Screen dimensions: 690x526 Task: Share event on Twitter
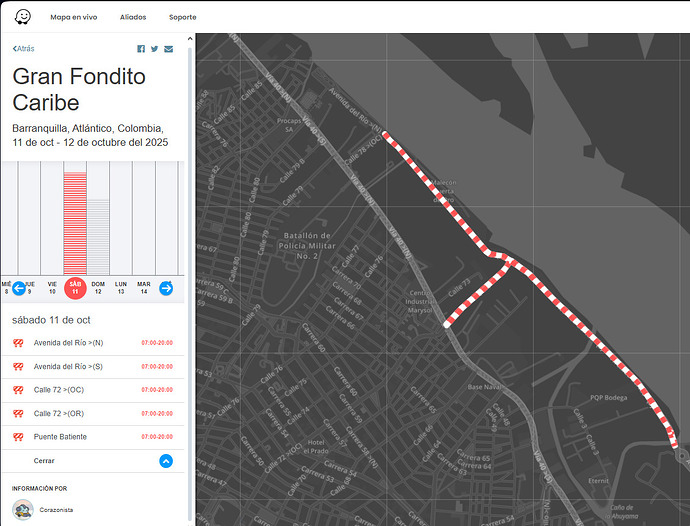pyautogui.click(x=154, y=49)
